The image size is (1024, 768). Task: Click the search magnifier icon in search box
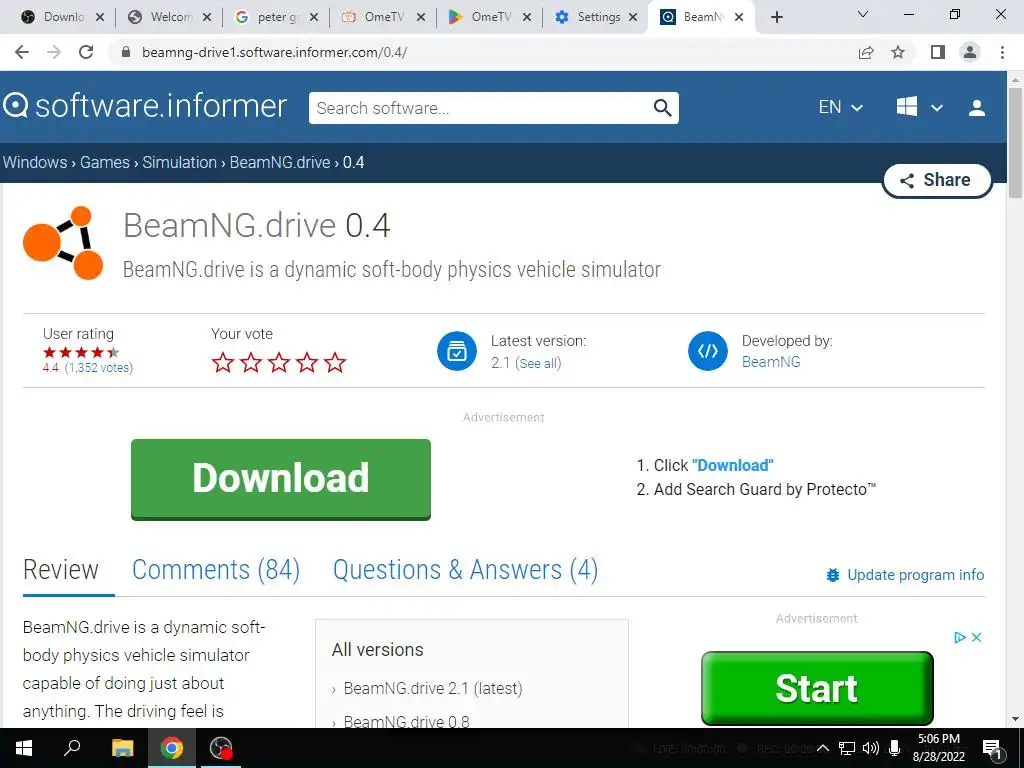pyautogui.click(x=662, y=108)
